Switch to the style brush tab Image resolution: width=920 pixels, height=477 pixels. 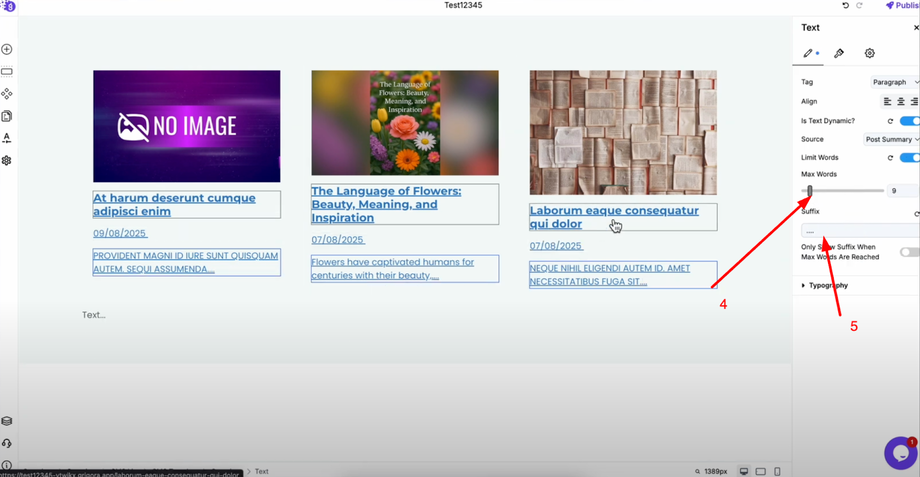(839, 53)
